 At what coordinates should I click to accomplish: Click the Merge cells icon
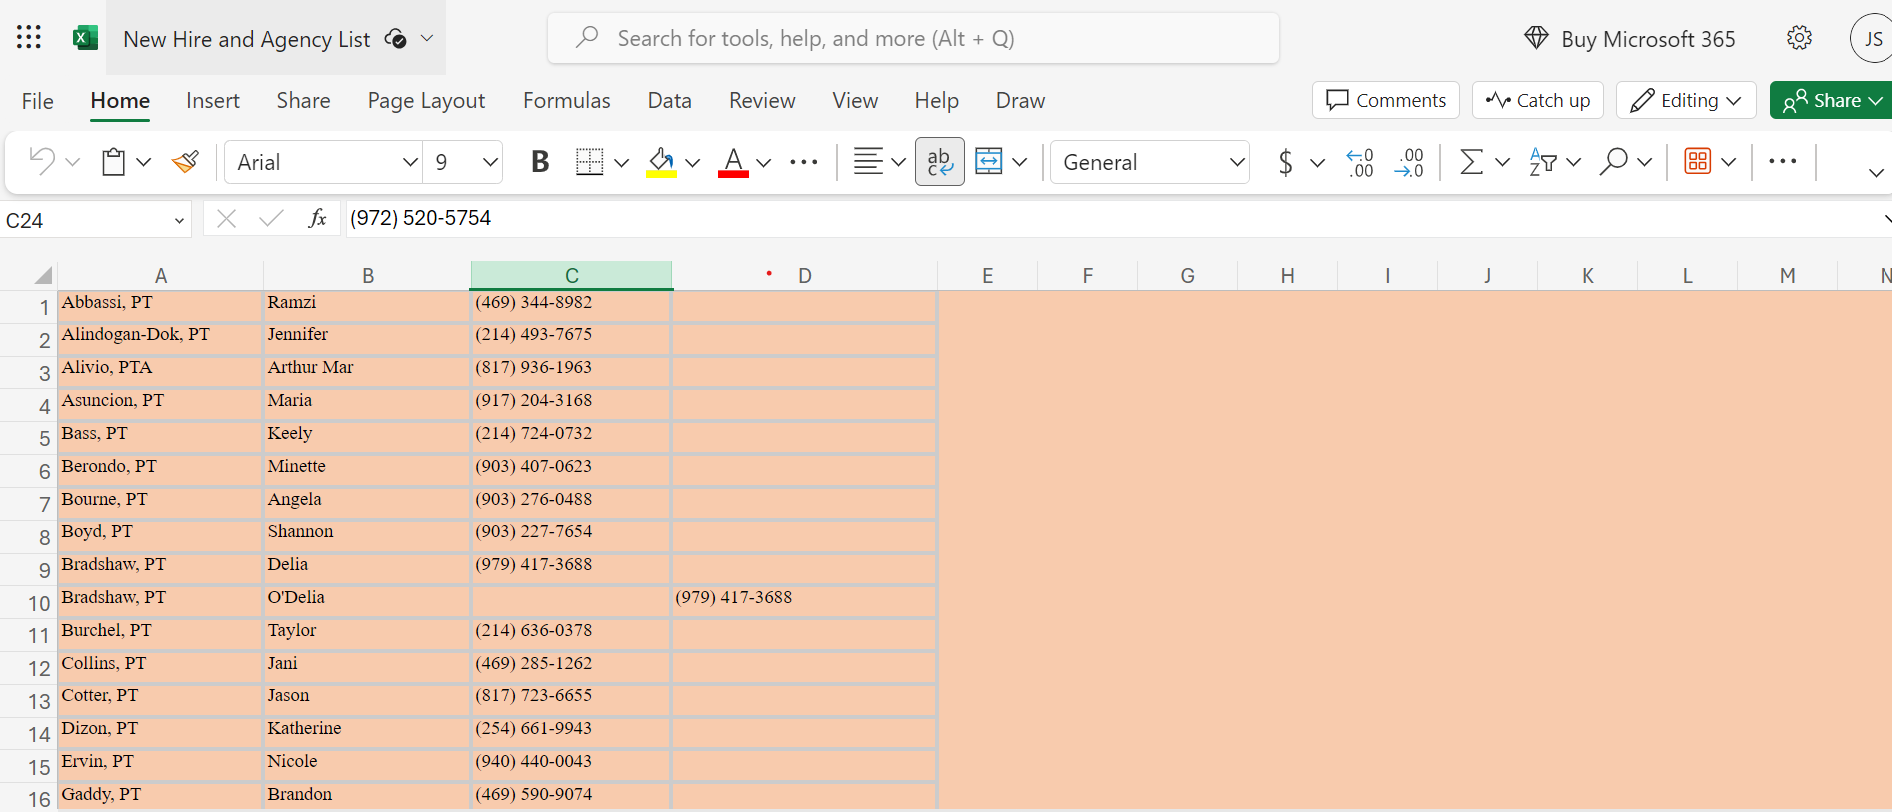[x=989, y=162]
